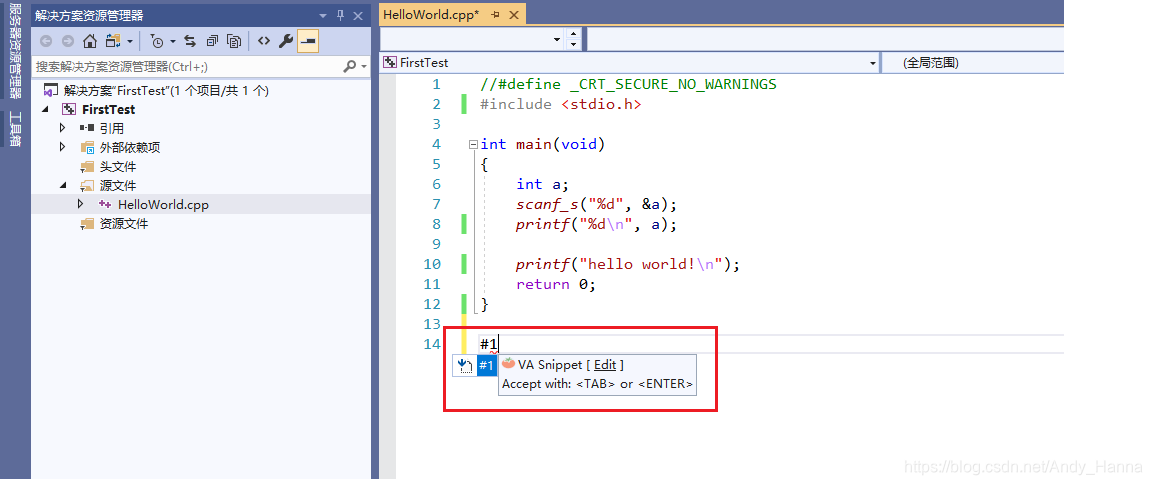Expand the 引用 node

click(x=63, y=129)
